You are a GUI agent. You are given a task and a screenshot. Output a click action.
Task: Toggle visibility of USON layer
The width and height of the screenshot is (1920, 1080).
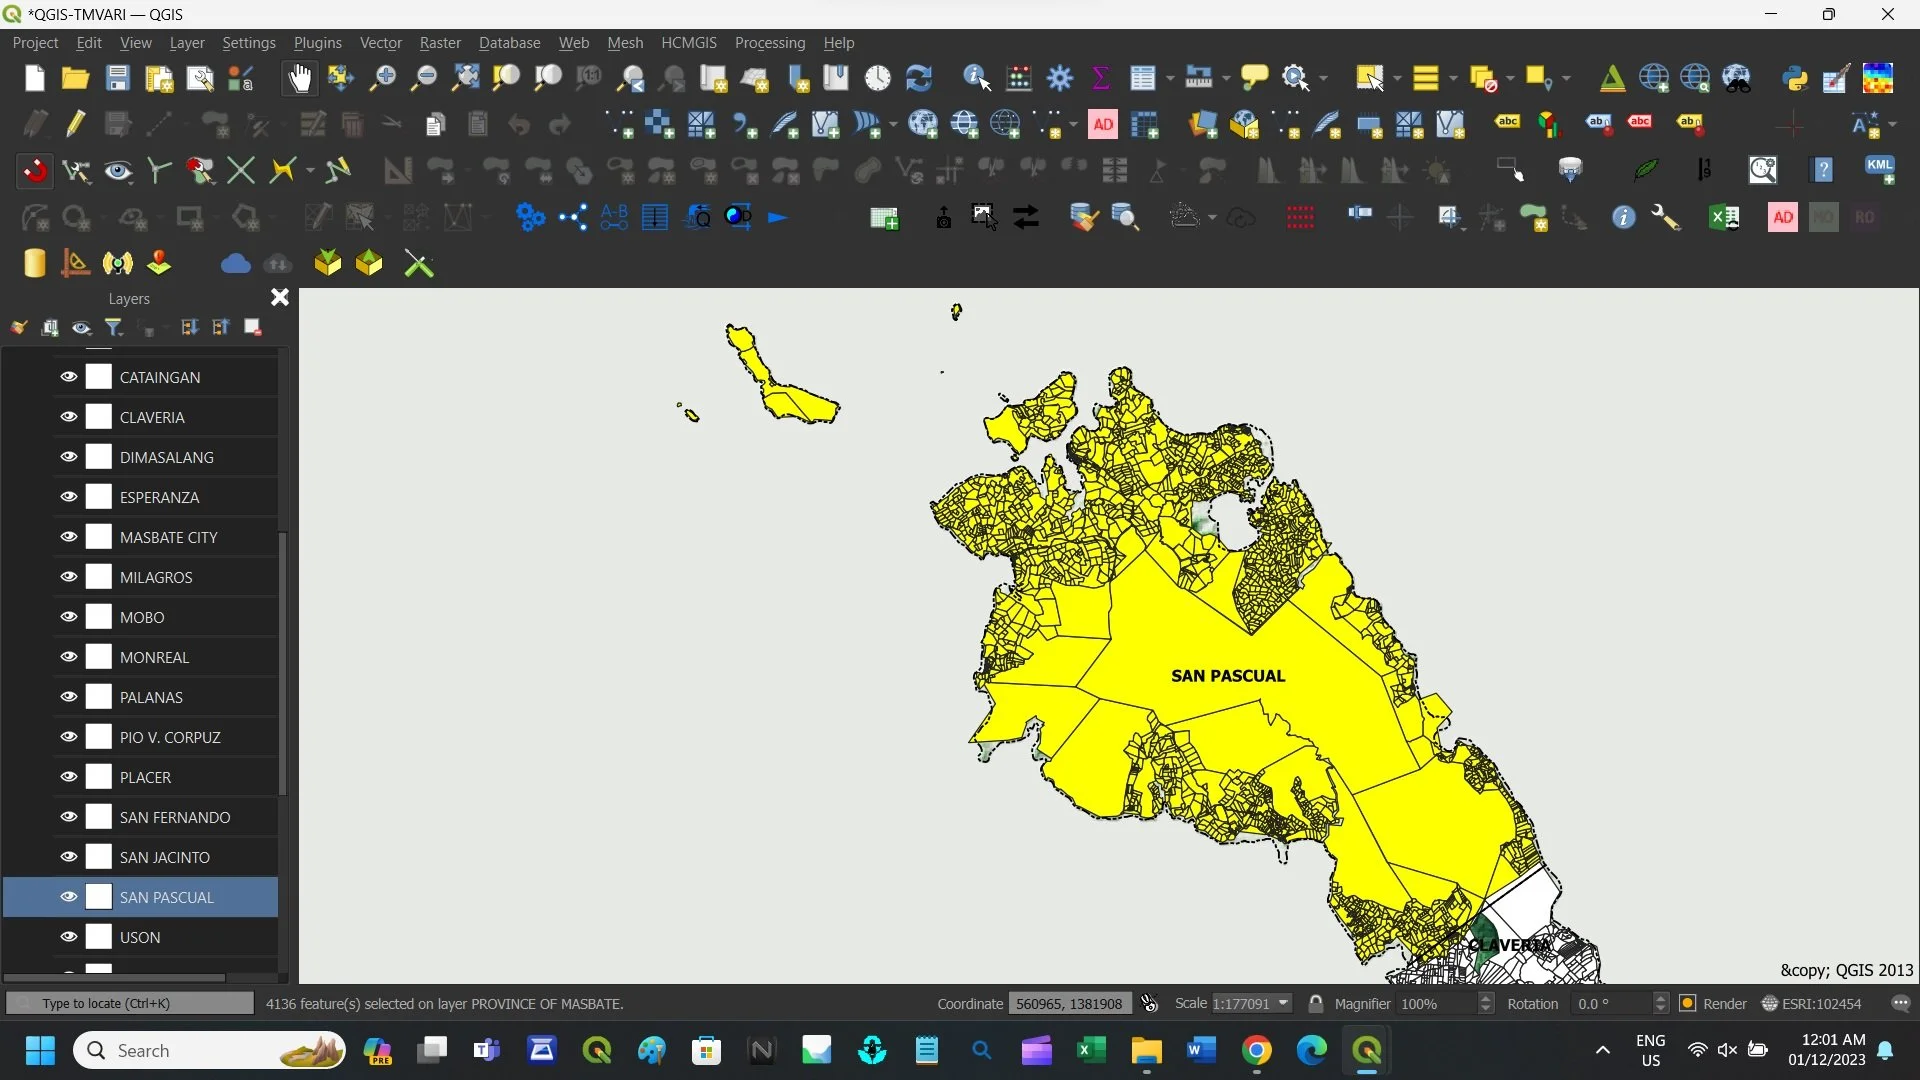point(68,937)
